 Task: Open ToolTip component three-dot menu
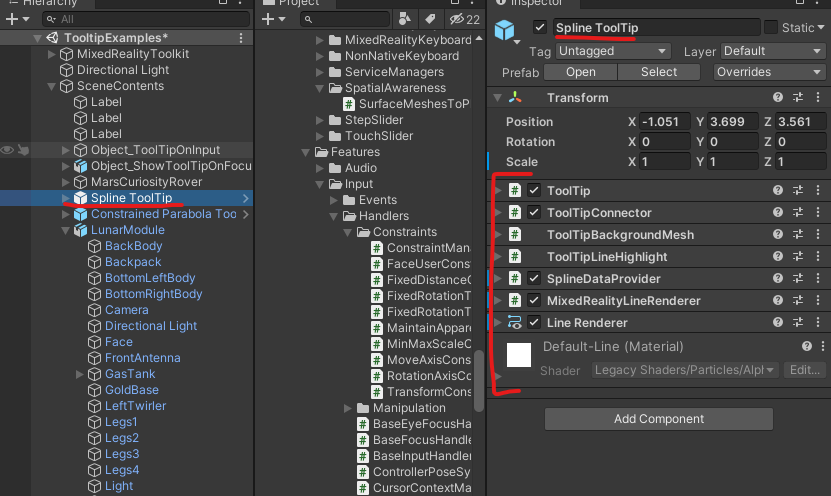818,190
